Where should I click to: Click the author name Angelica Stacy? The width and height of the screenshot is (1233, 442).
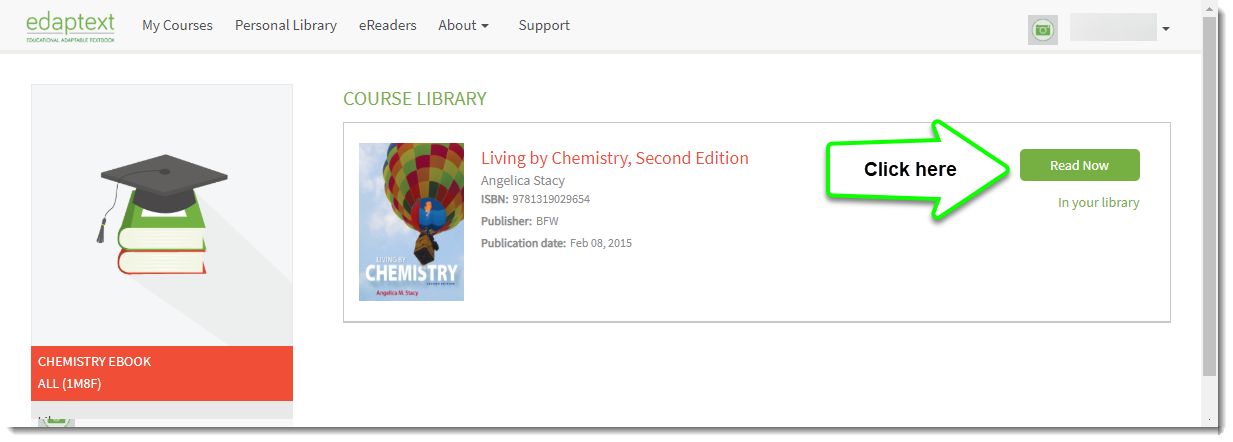point(522,181)
